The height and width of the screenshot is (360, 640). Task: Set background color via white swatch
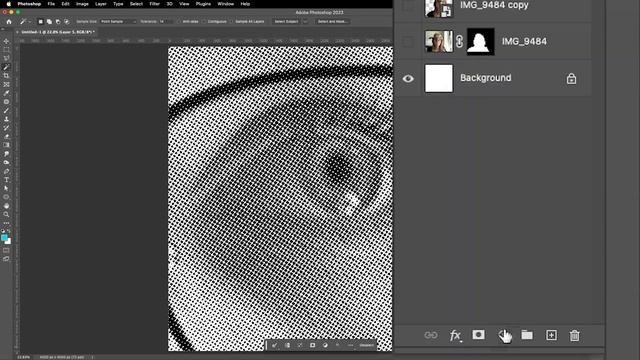point(8,242)
